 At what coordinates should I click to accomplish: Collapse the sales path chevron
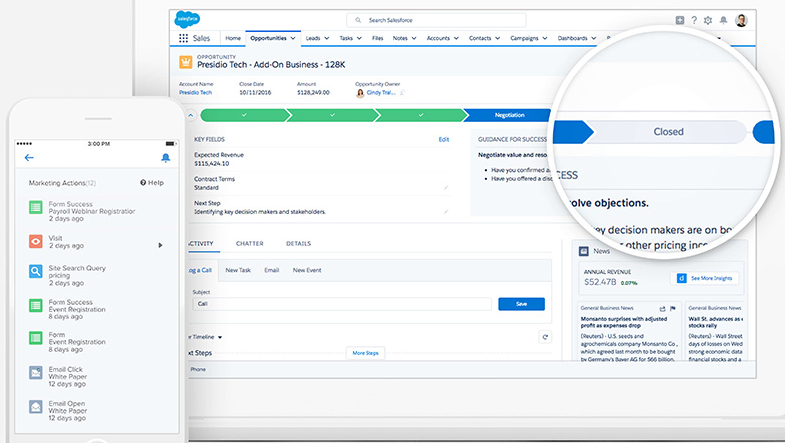tap(191, 115)
